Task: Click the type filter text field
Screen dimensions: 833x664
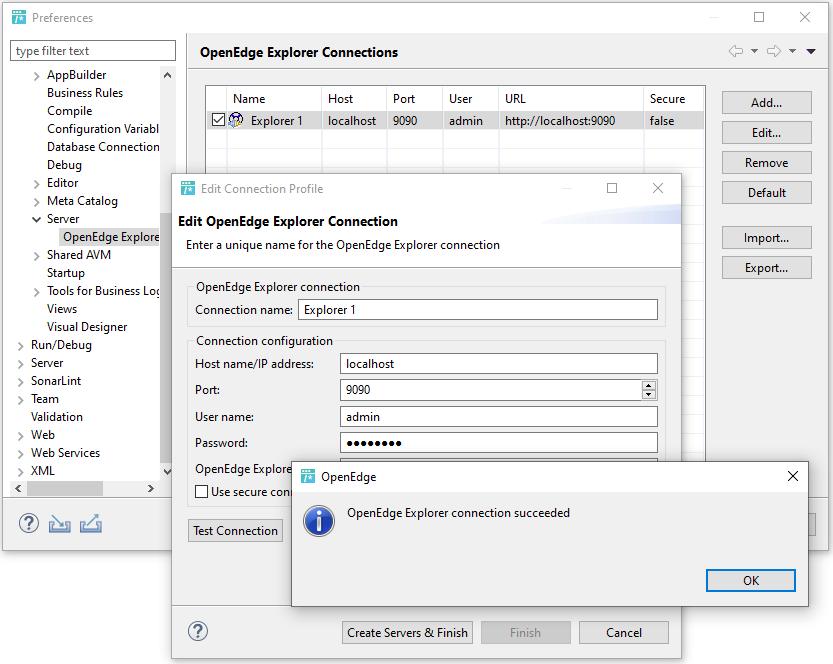Action: pos(93,50)
